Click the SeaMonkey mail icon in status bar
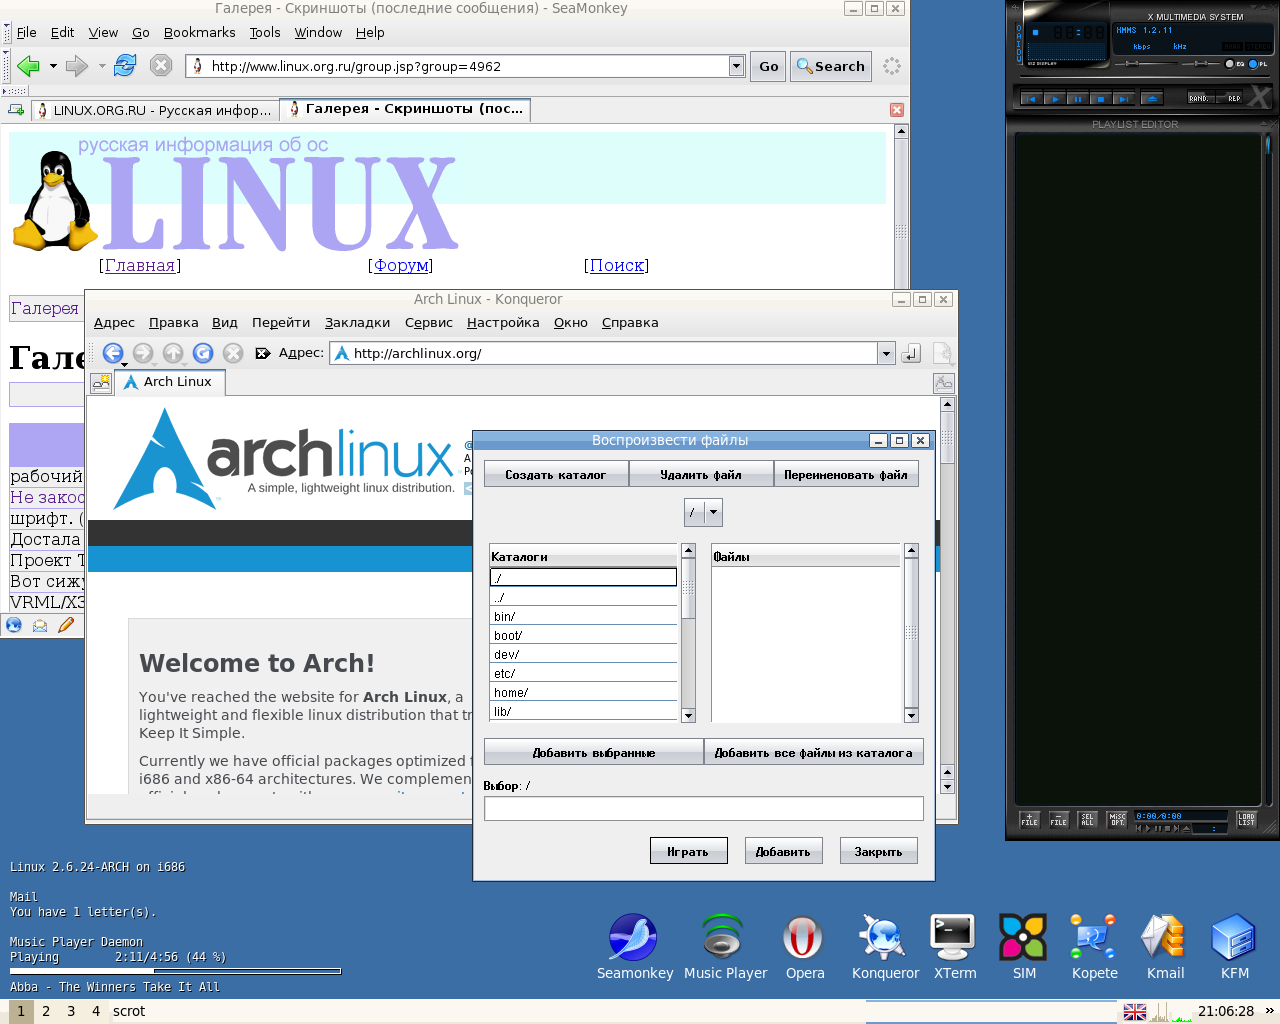Image resolution: width=1280 pixels, height=1024 pixels. [x=40, y=626]
